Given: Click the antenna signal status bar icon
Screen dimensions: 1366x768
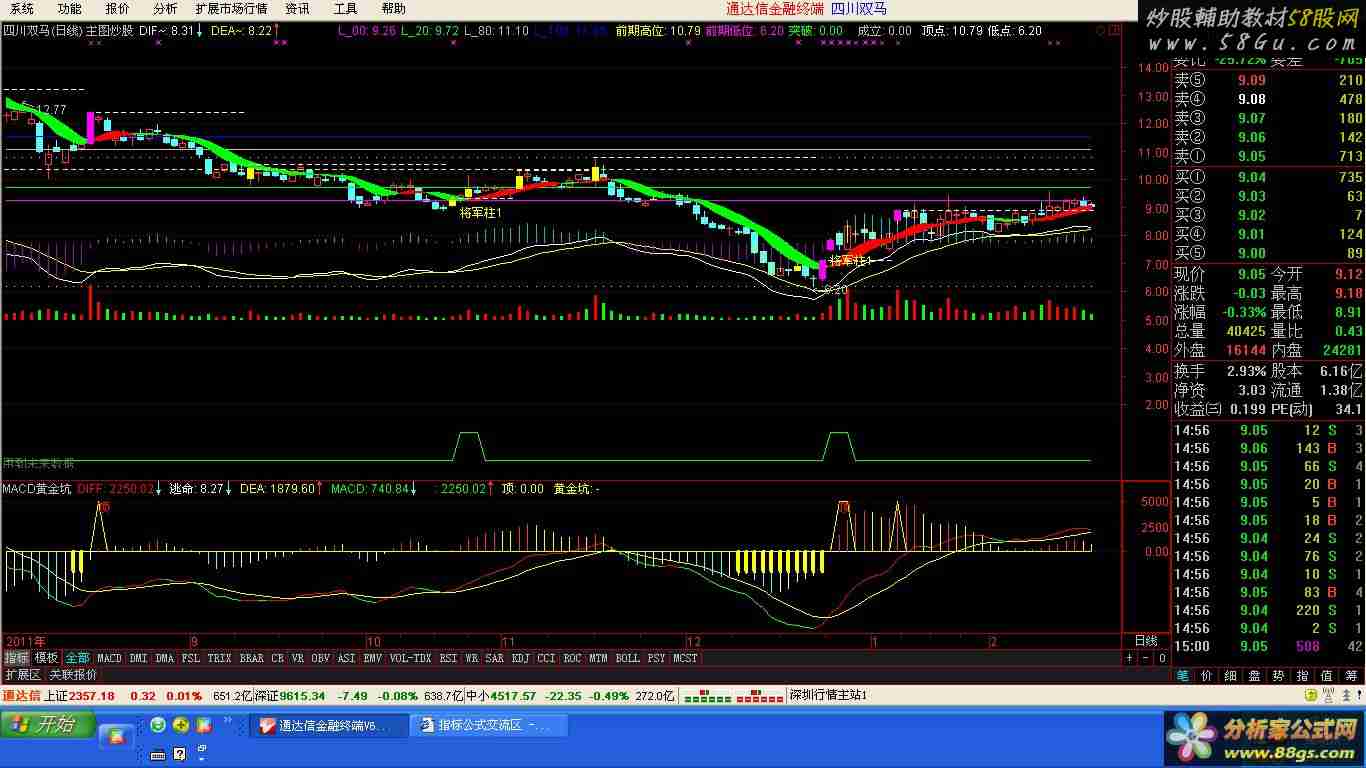Looking at the screenshot, I should 1329,694.
